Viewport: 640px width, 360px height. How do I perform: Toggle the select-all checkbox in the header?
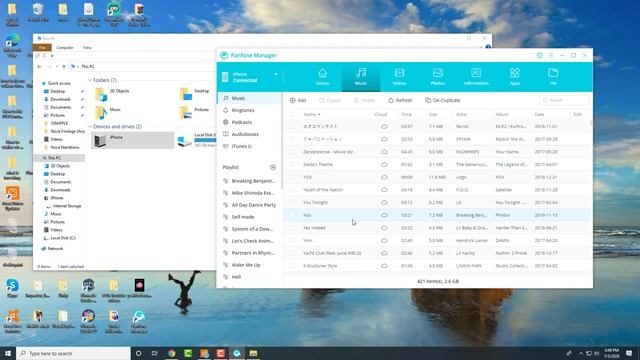[x=292, y=115]
